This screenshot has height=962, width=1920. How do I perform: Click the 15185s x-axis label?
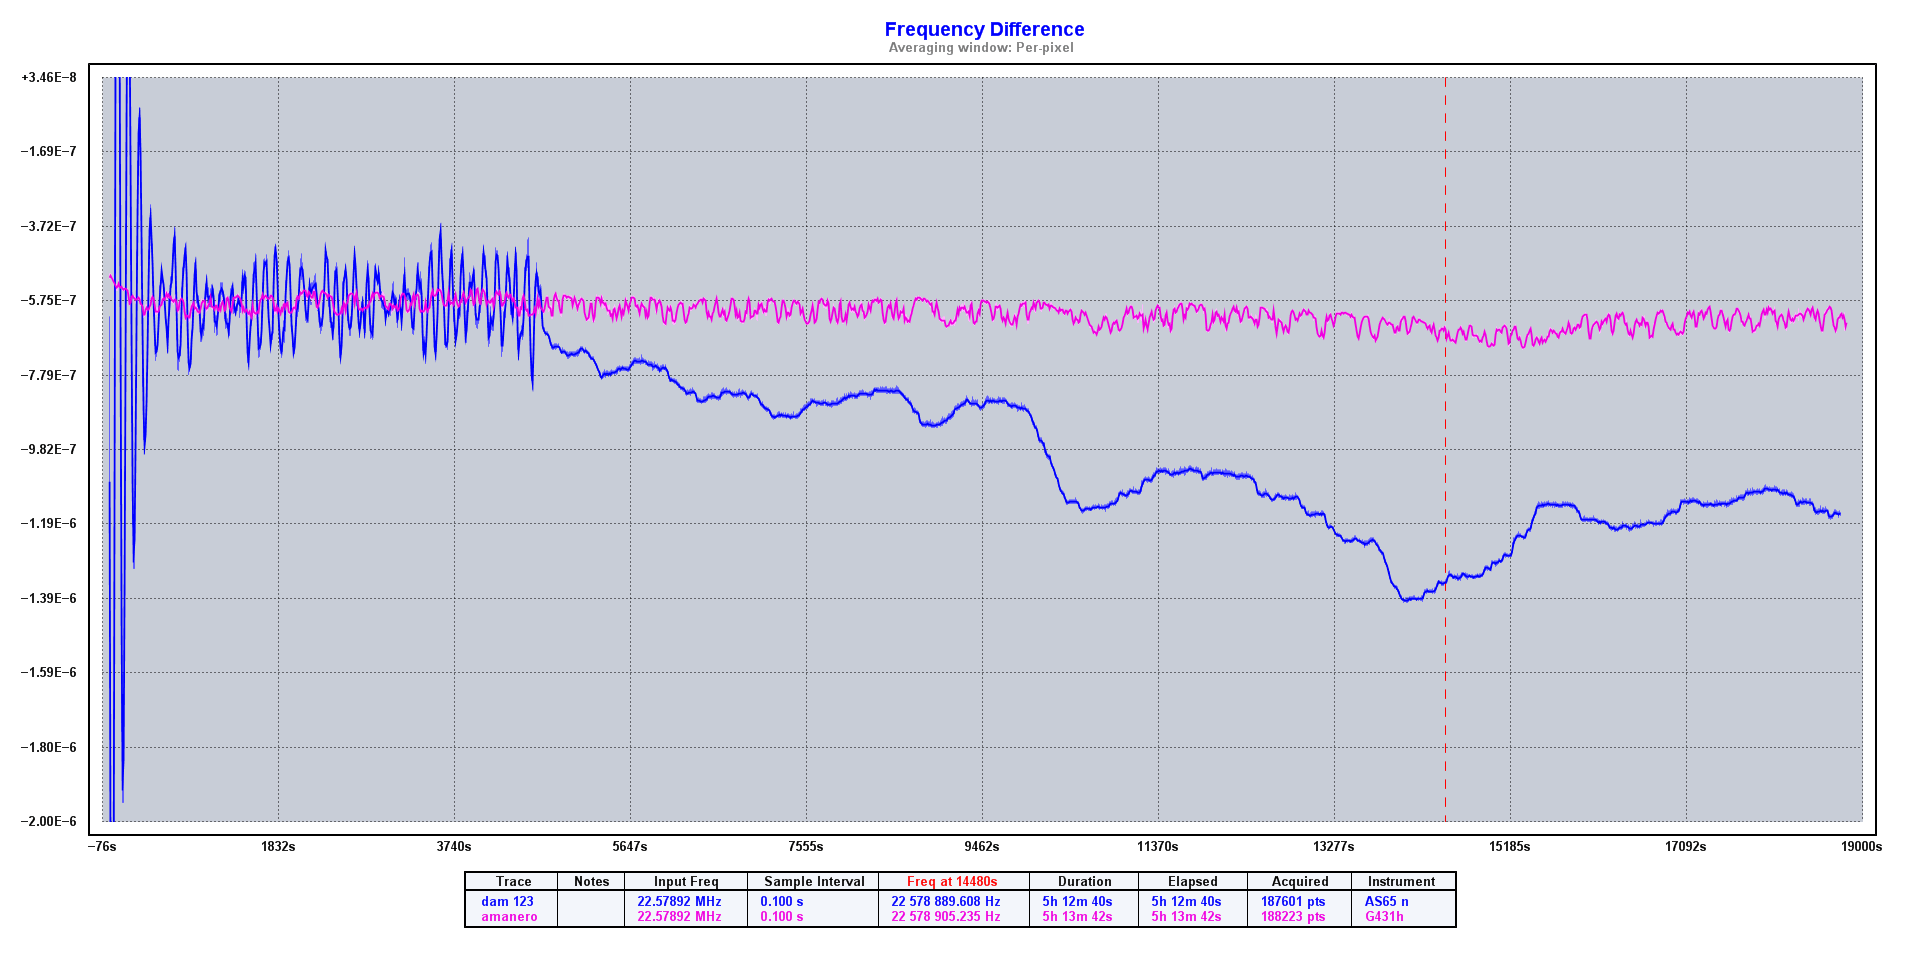(x=1509, y=846)
